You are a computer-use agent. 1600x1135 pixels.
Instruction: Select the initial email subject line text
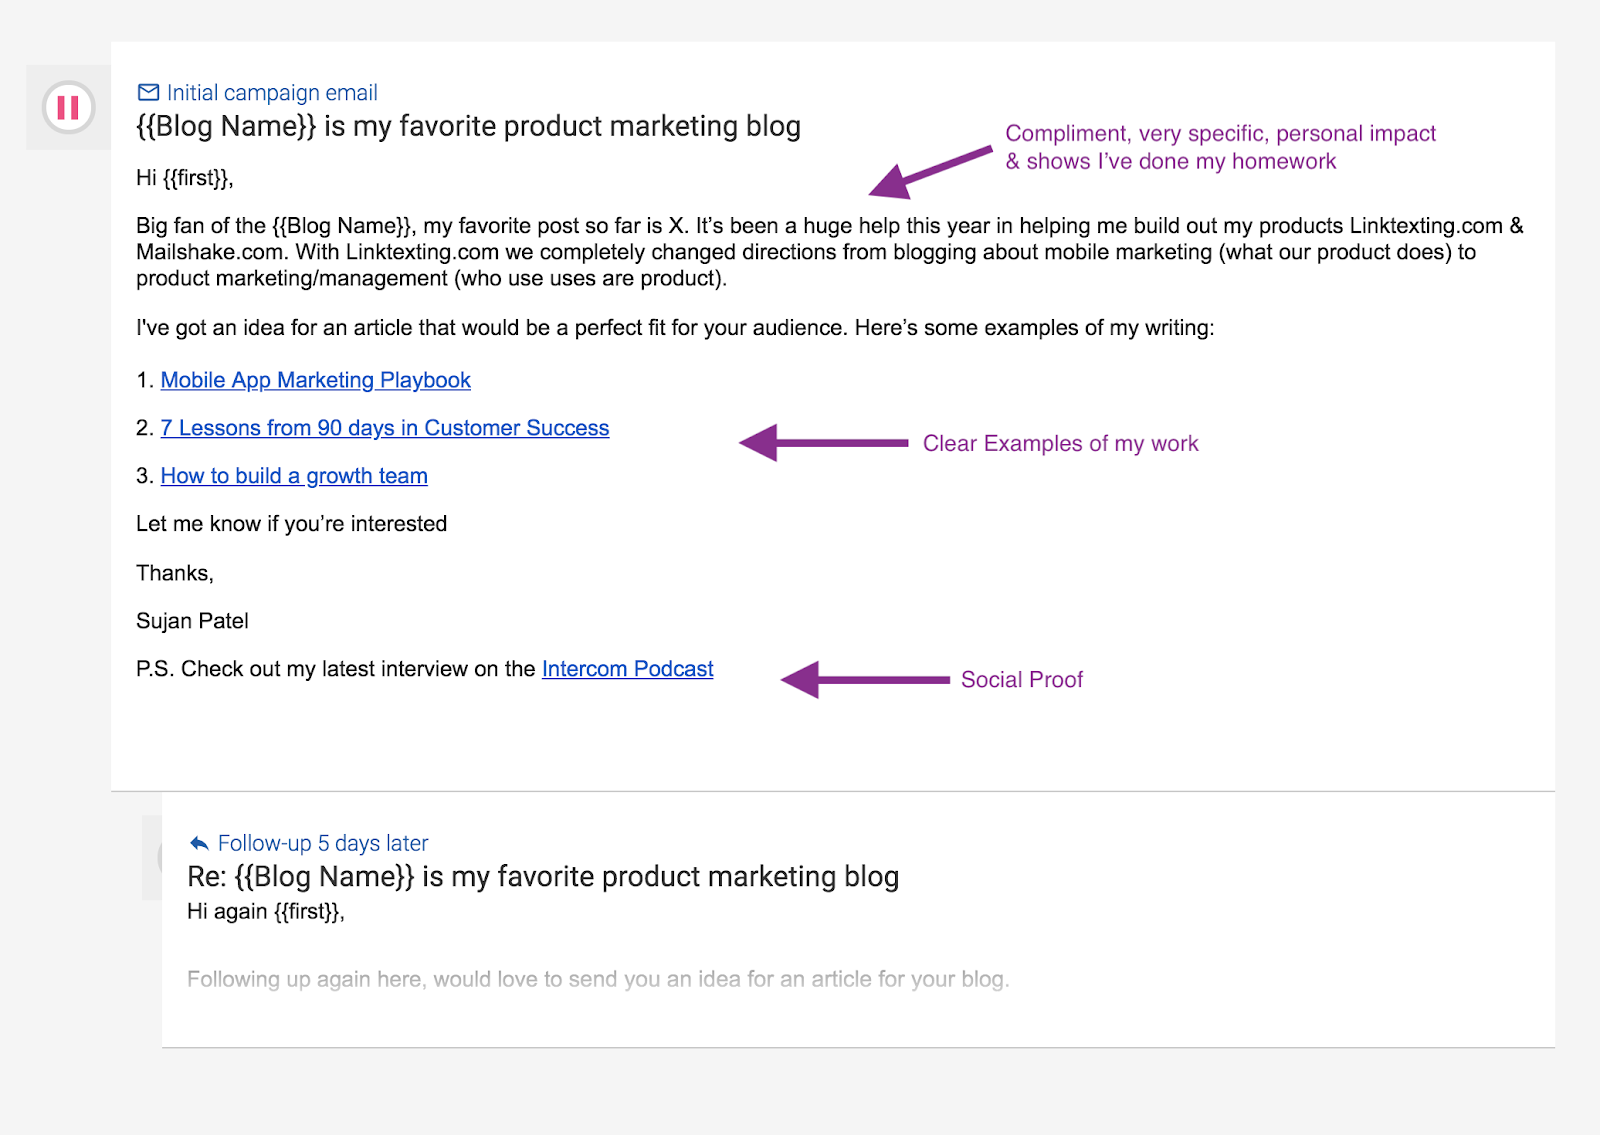coord(468,127)
